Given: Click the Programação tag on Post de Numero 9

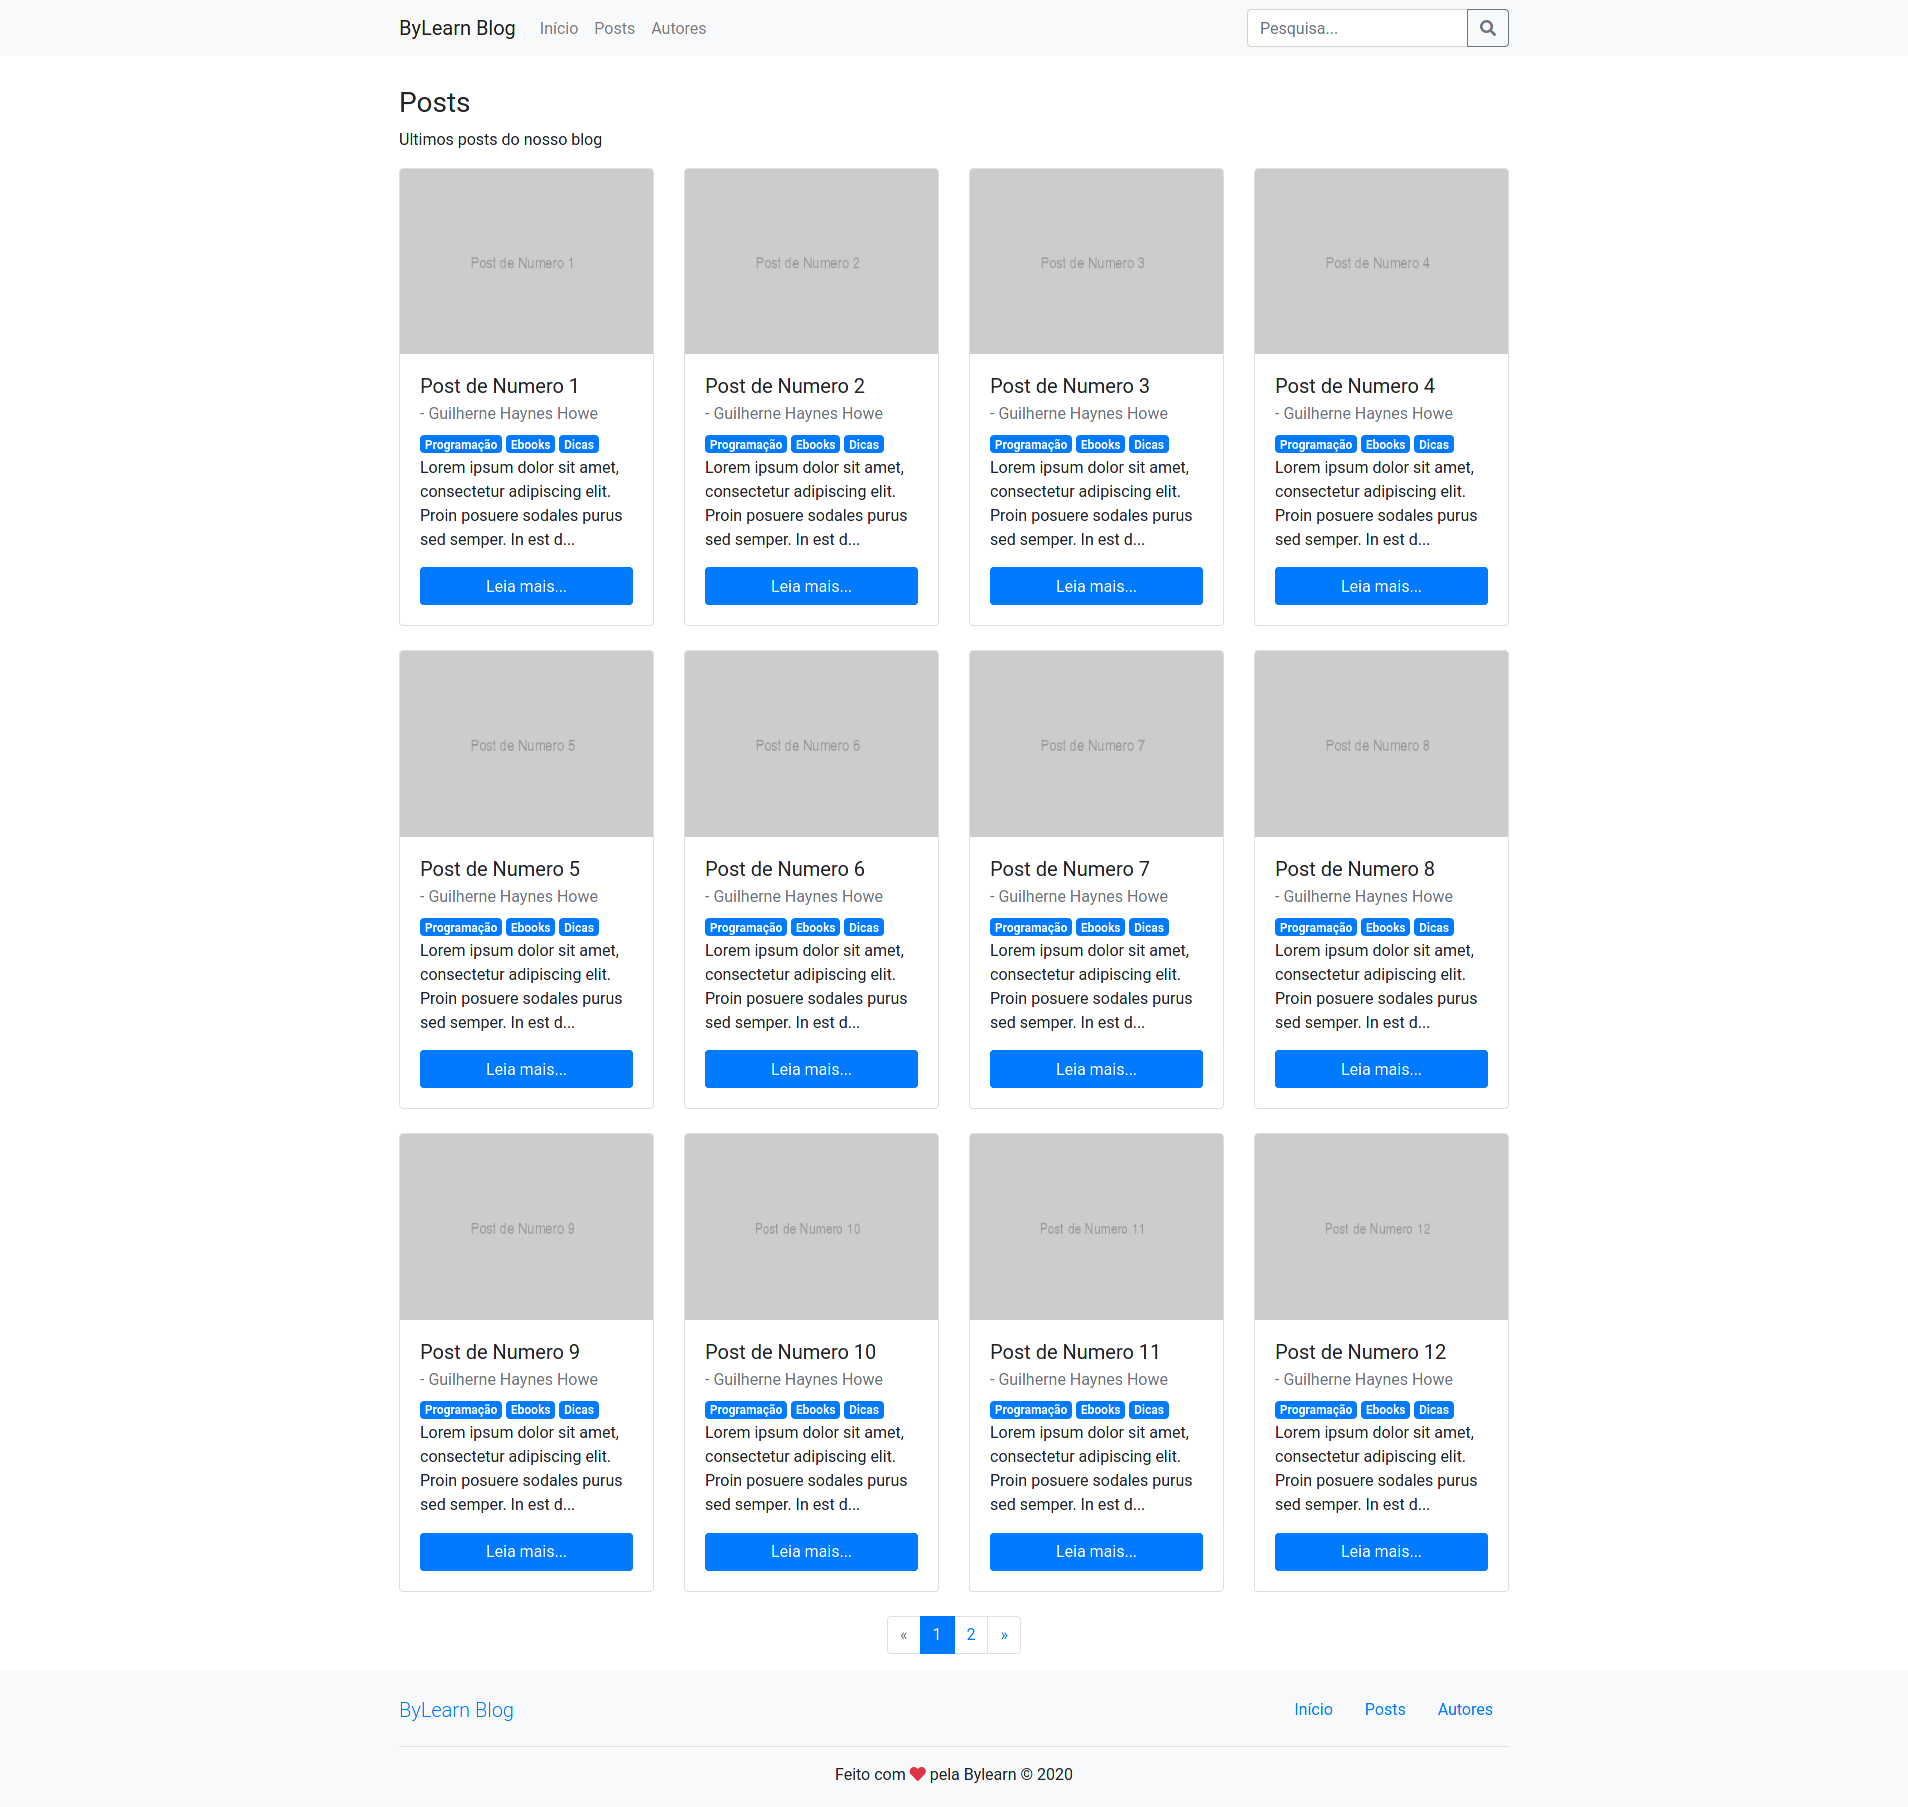Looking at the screenshot, I should (461, 1410).
